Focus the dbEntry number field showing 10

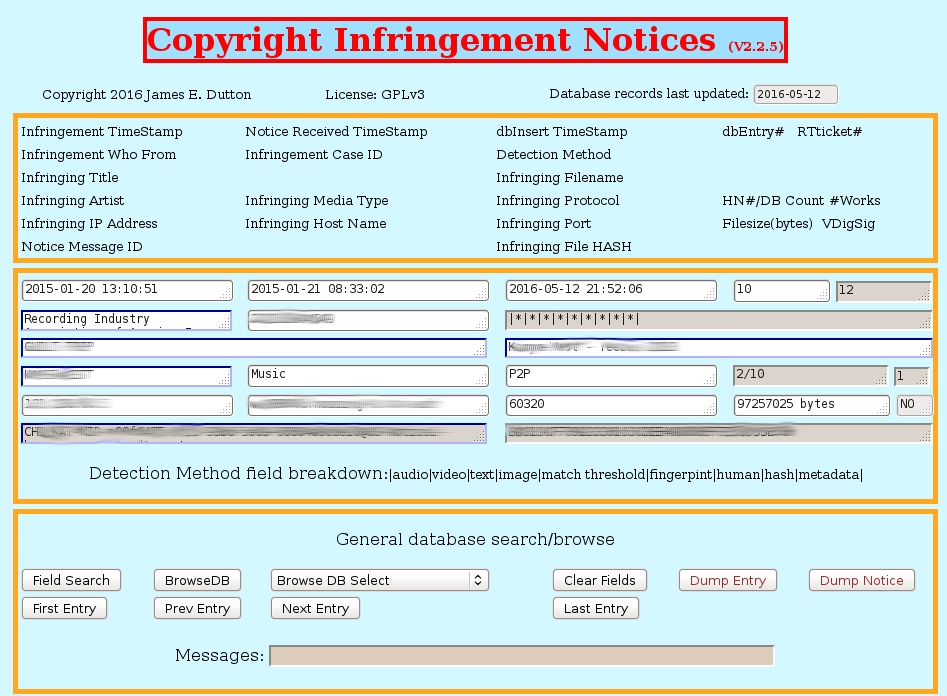781,290
